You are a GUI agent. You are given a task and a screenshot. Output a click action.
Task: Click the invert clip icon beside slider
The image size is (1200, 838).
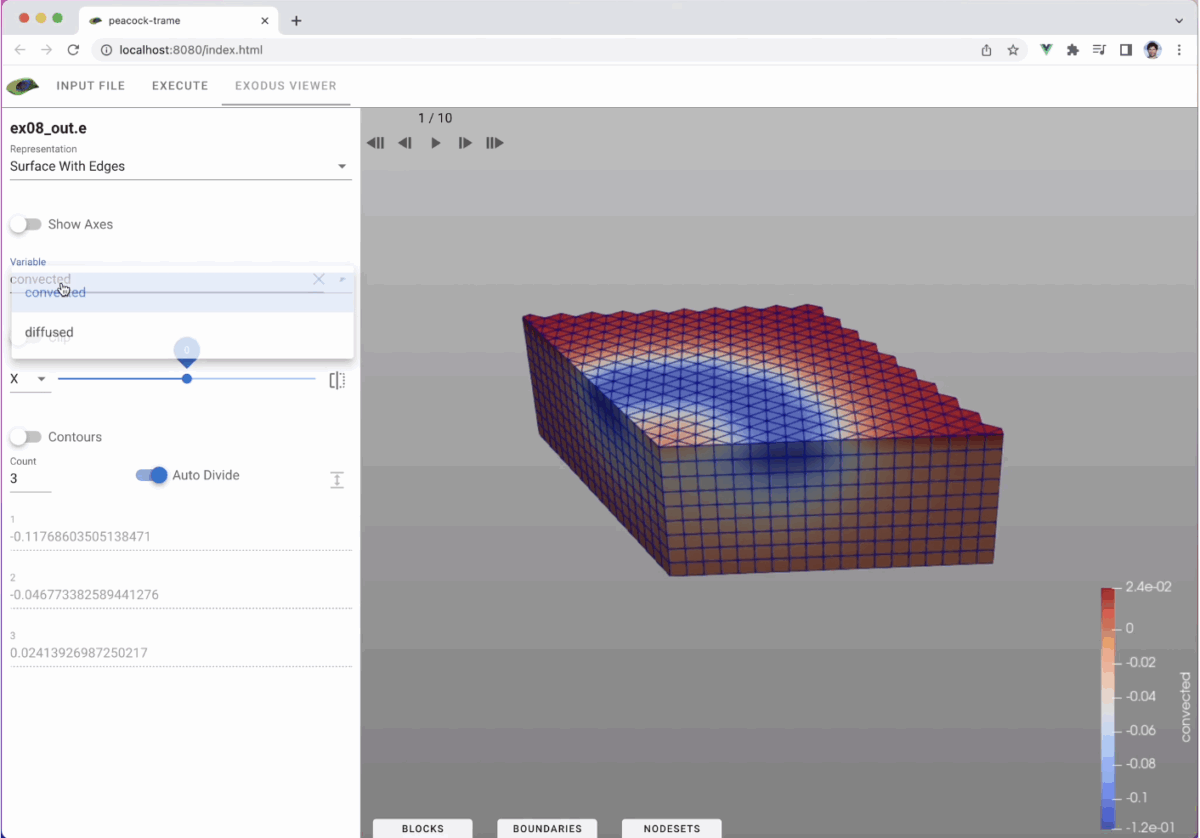[337, 381]
